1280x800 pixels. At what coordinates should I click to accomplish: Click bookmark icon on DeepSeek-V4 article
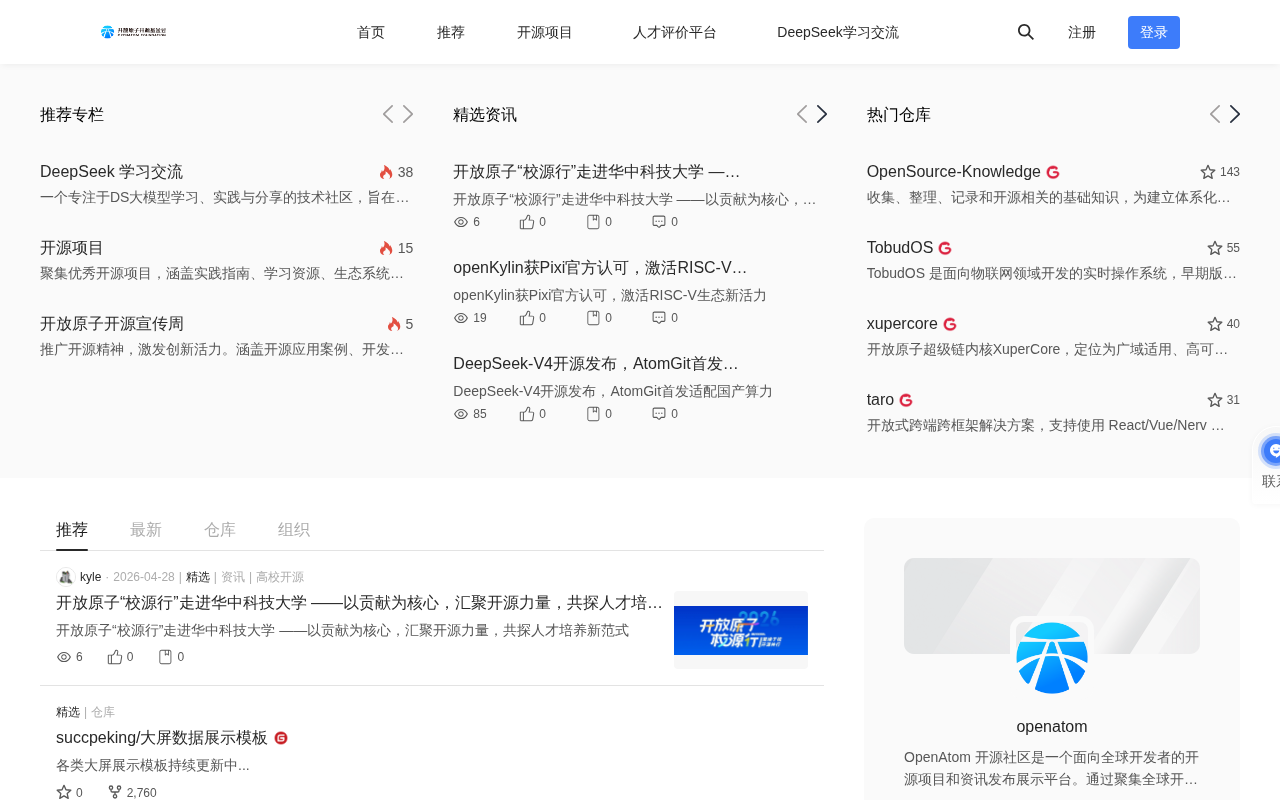click(x=593, y=414)
